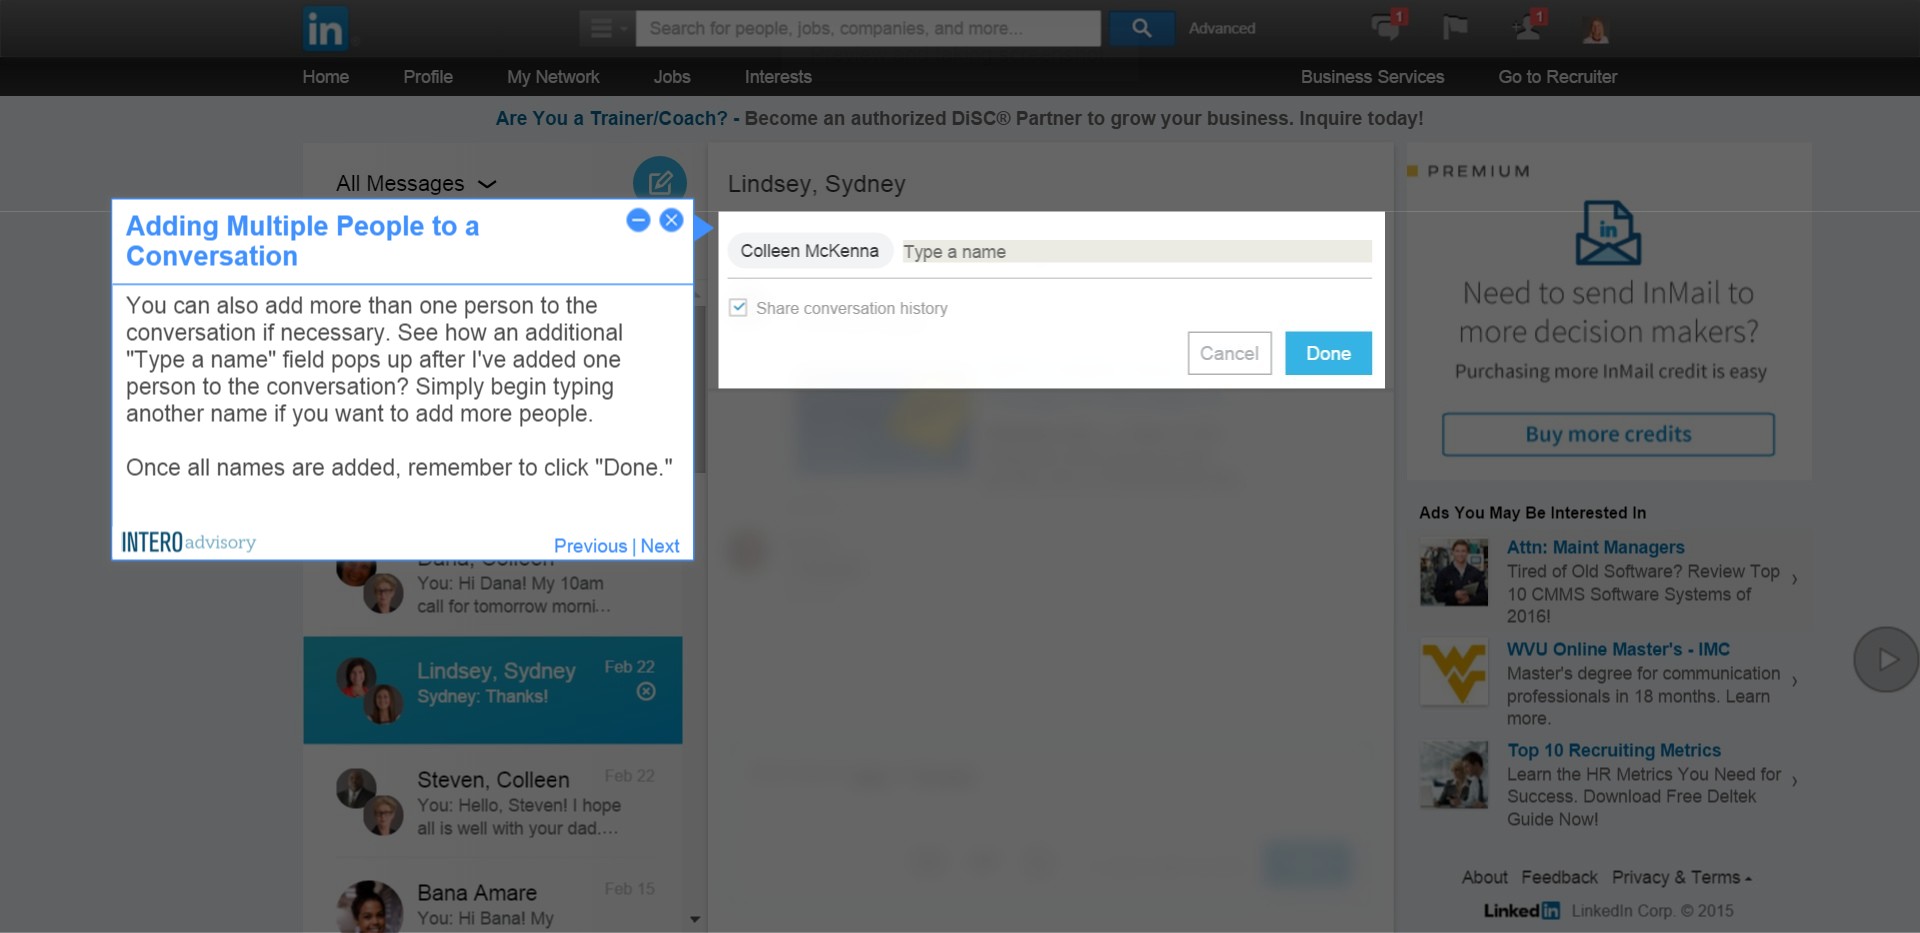Open the messages notification icon
The image size is (1920, 933).
[x=1387, y=26]
